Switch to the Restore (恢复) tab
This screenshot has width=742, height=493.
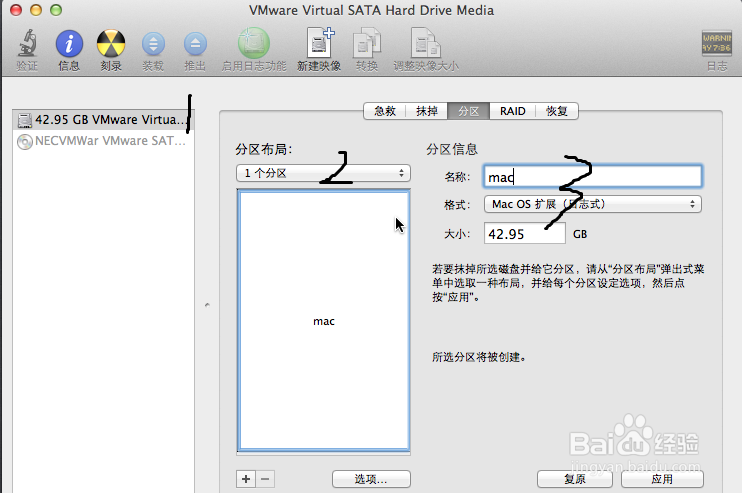pos(556,111)
